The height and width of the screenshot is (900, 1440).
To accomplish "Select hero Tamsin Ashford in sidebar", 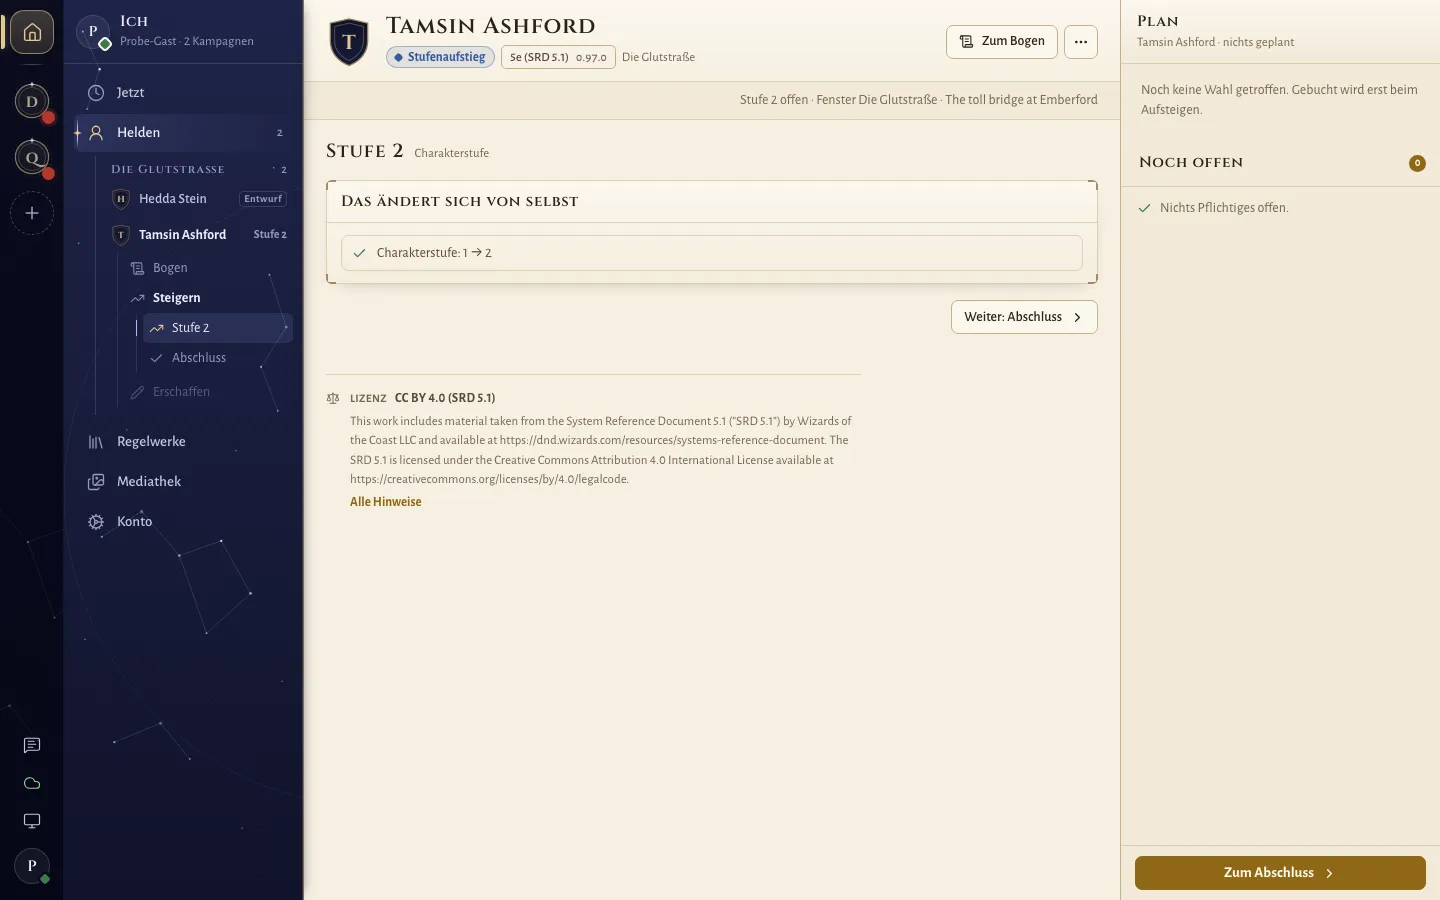I will click(199, 235).
